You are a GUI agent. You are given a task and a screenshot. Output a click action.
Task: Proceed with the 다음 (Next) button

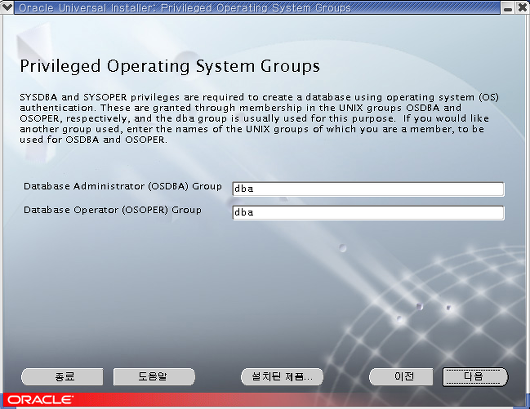[475, 377]
